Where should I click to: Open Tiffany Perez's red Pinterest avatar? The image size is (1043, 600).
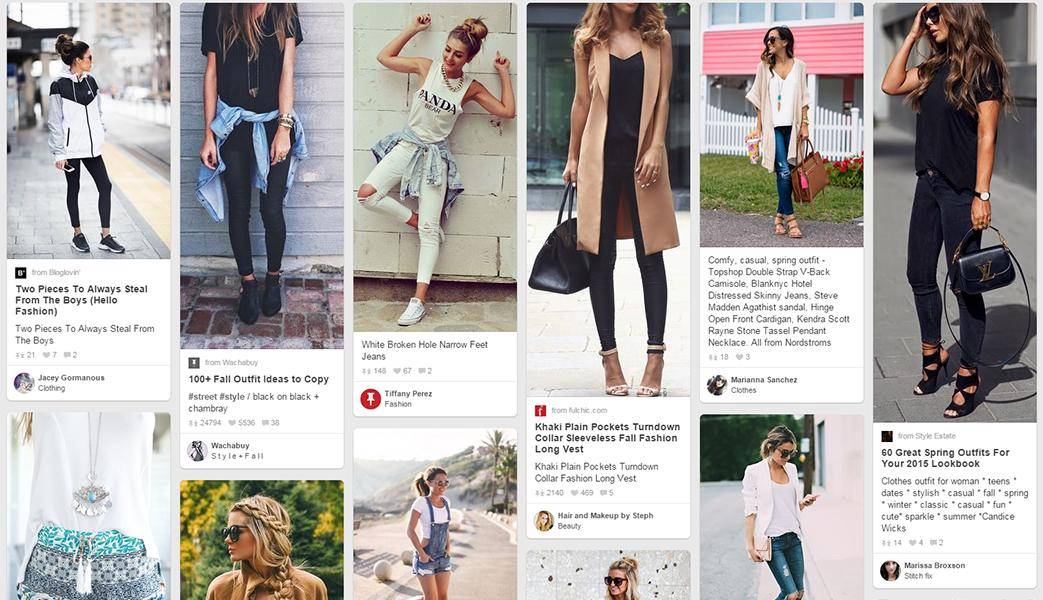(371, 398)
